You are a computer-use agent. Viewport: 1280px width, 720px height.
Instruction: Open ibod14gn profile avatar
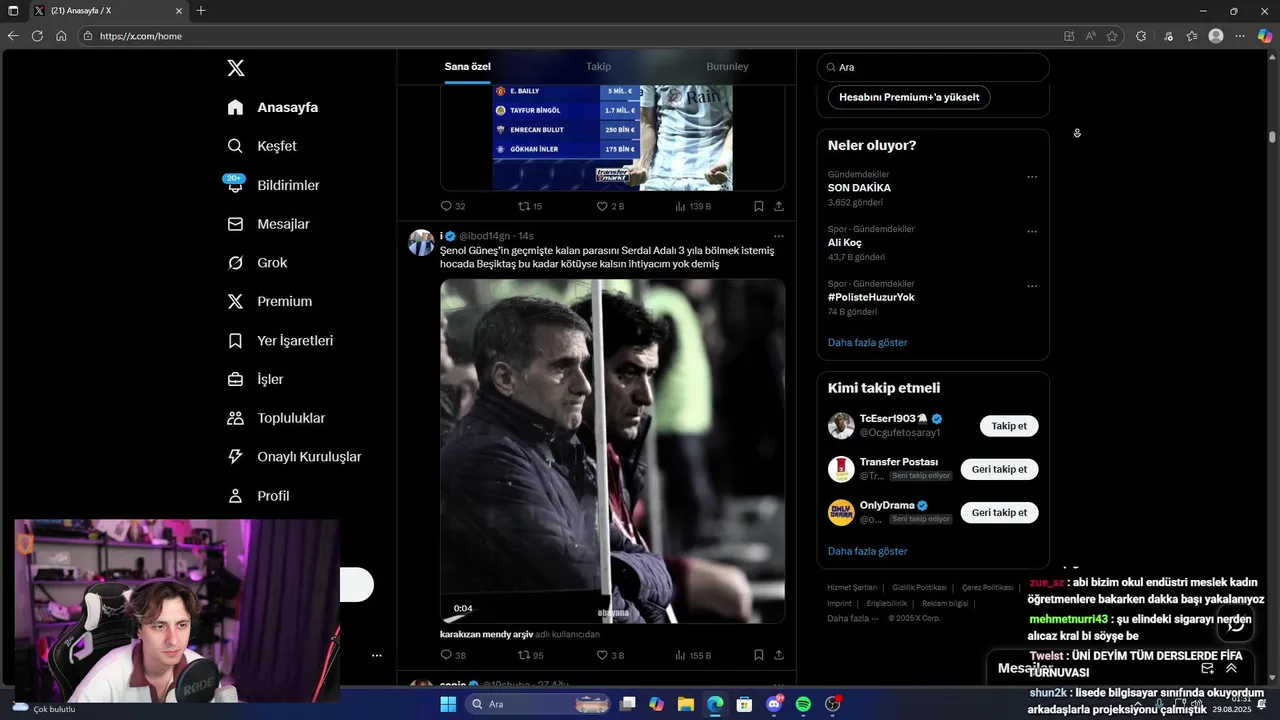tap(421, 242)
